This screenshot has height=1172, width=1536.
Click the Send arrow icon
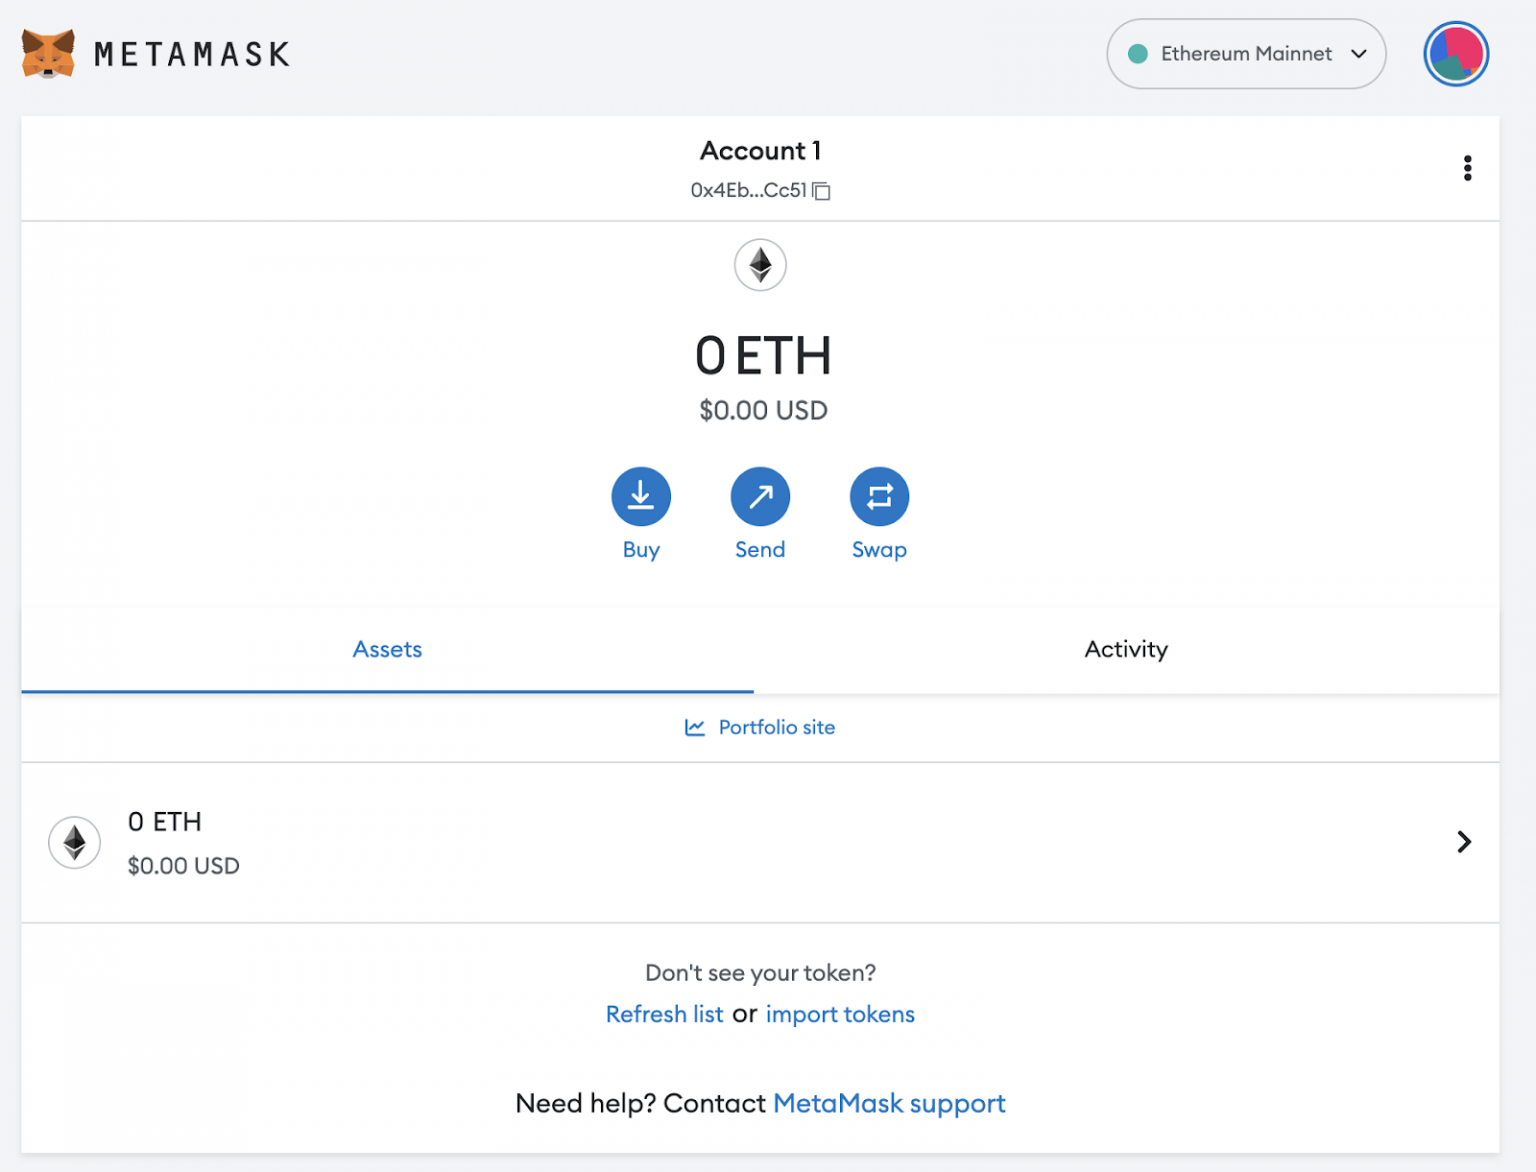(x=760, y=495)
